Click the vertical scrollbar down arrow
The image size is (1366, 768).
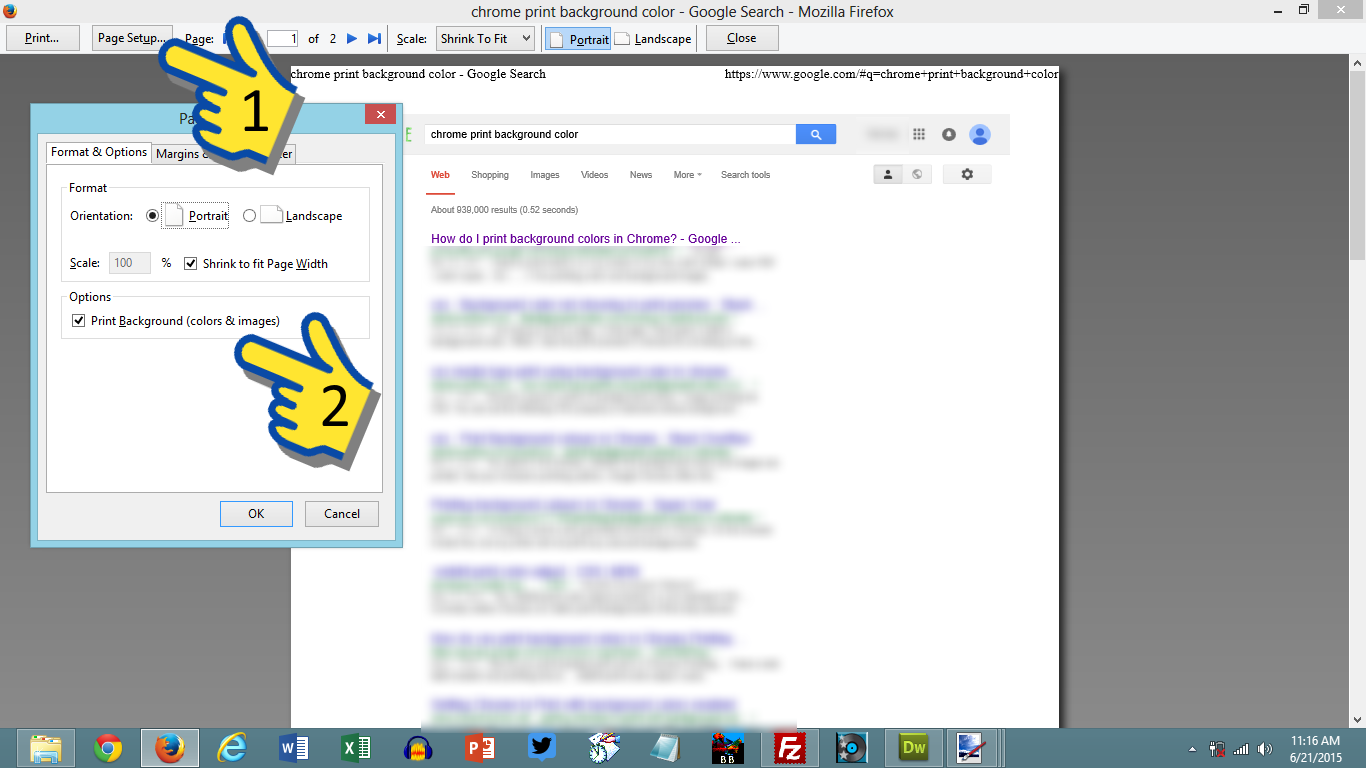tap(1357, 719)
